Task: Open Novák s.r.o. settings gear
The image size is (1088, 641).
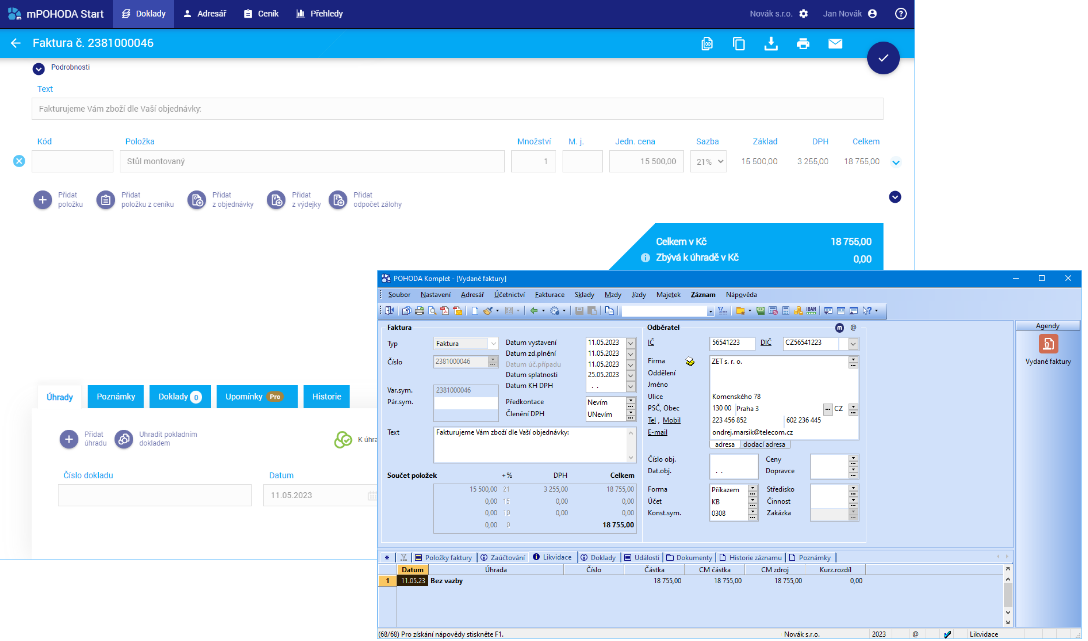Action: coord(804,14)
